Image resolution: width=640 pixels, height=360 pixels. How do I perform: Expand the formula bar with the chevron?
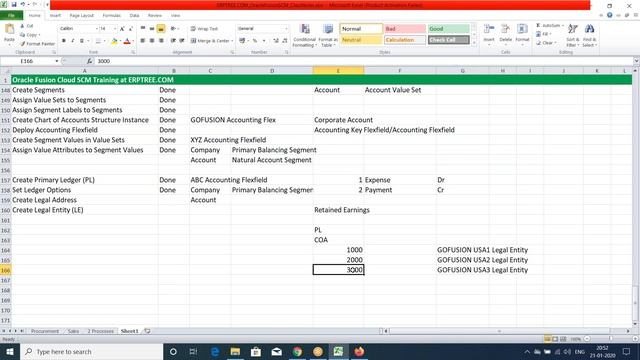636,61
